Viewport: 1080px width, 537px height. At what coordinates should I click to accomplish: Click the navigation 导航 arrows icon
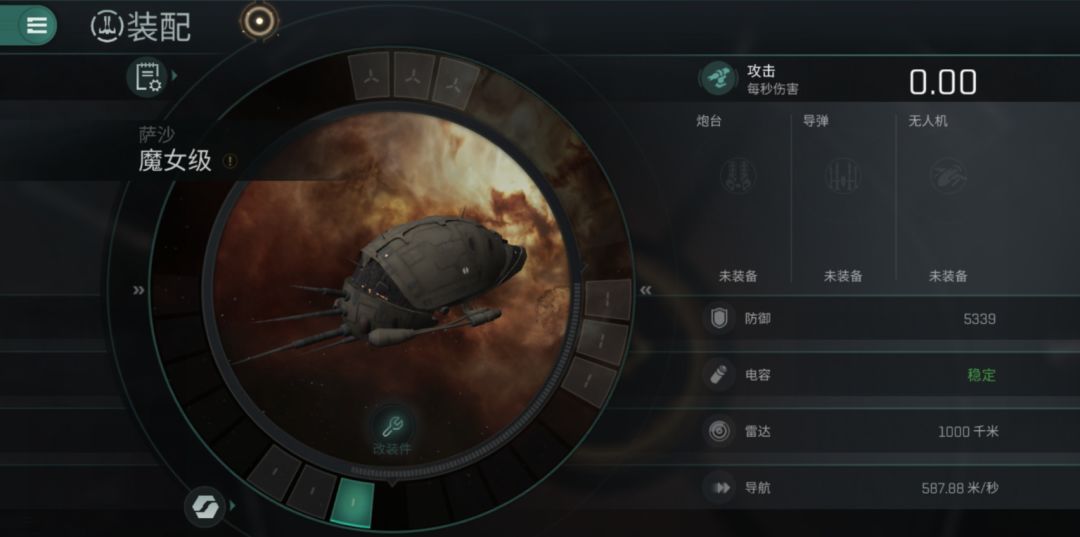(x=721, y=488)
